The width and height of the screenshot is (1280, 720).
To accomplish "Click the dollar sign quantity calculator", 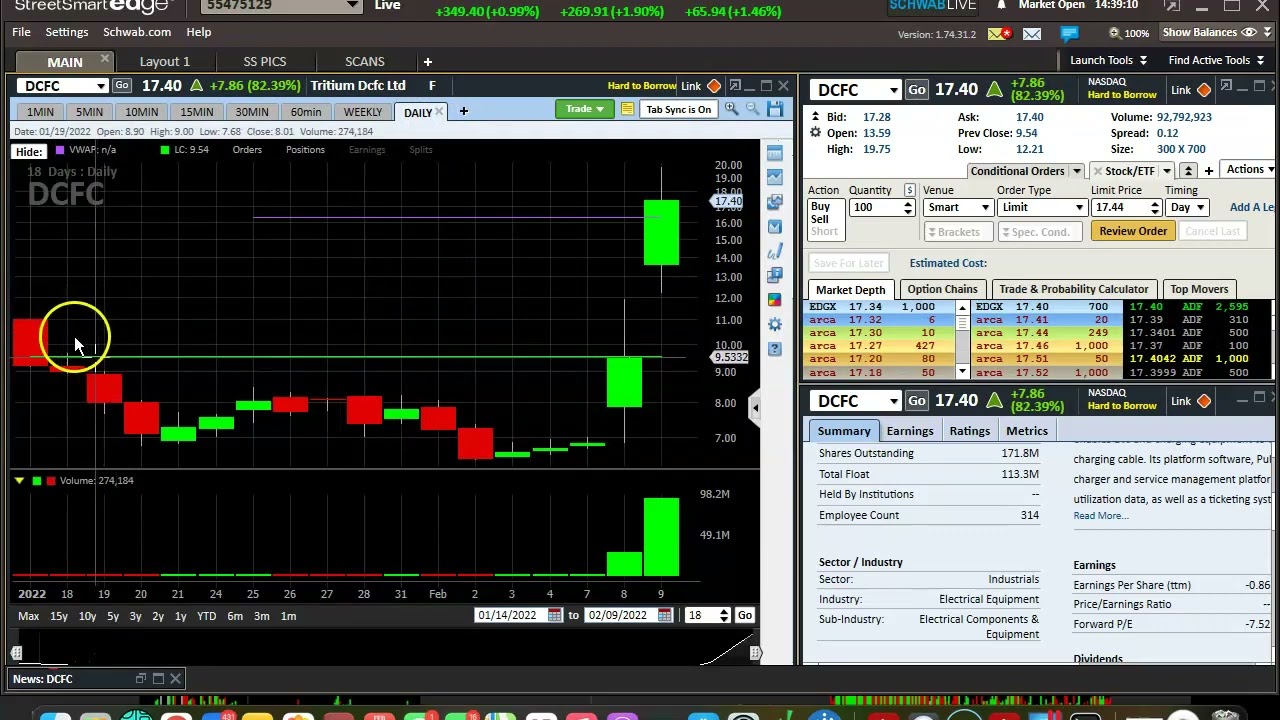I will (909, 190).
